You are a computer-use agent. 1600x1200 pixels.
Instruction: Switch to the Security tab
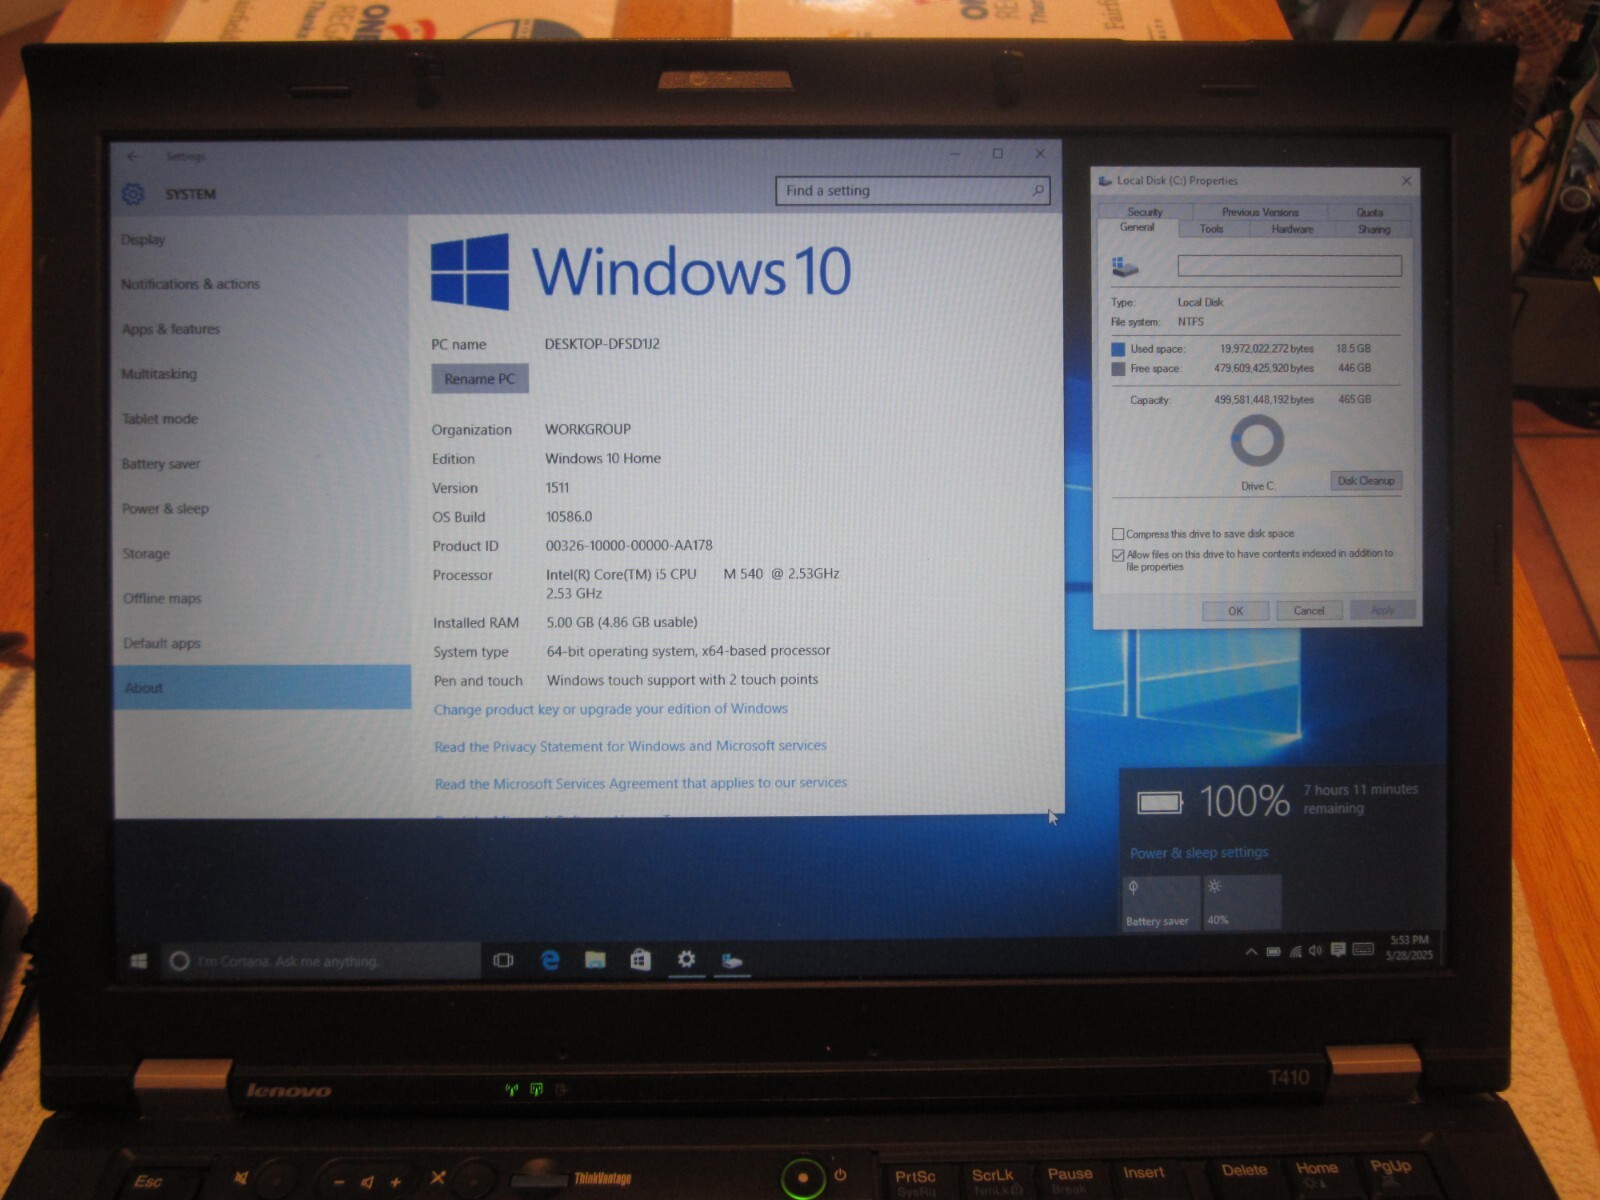1145,212
